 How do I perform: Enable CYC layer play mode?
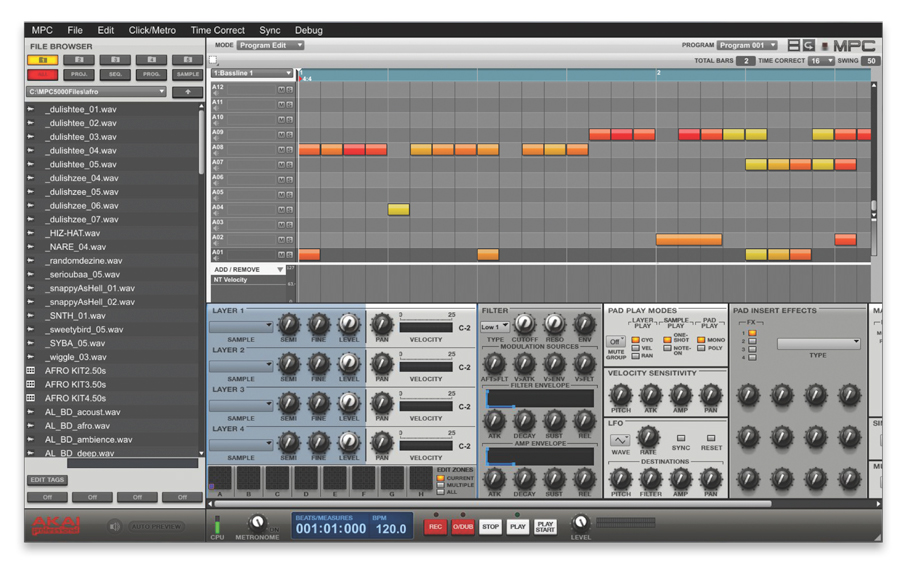[x=635, y=340]
